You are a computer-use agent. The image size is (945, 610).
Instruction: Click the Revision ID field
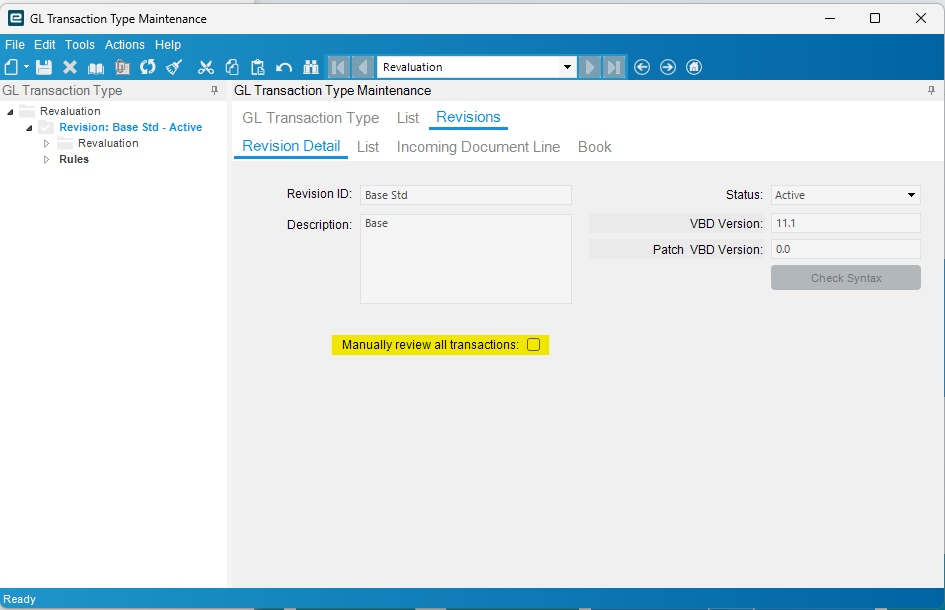[466, 195]
